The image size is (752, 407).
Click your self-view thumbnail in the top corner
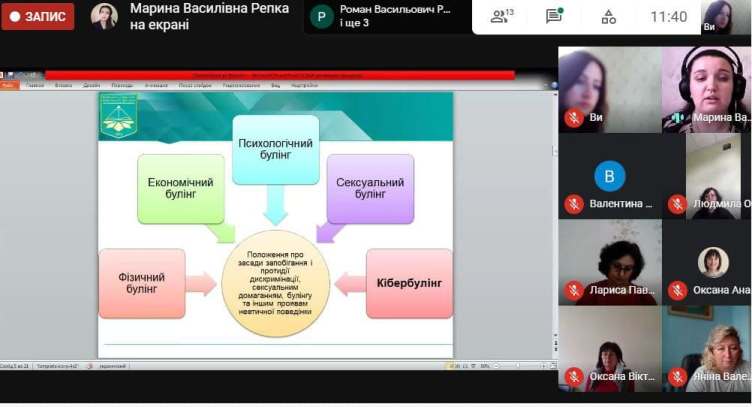(x=724, y=17)
